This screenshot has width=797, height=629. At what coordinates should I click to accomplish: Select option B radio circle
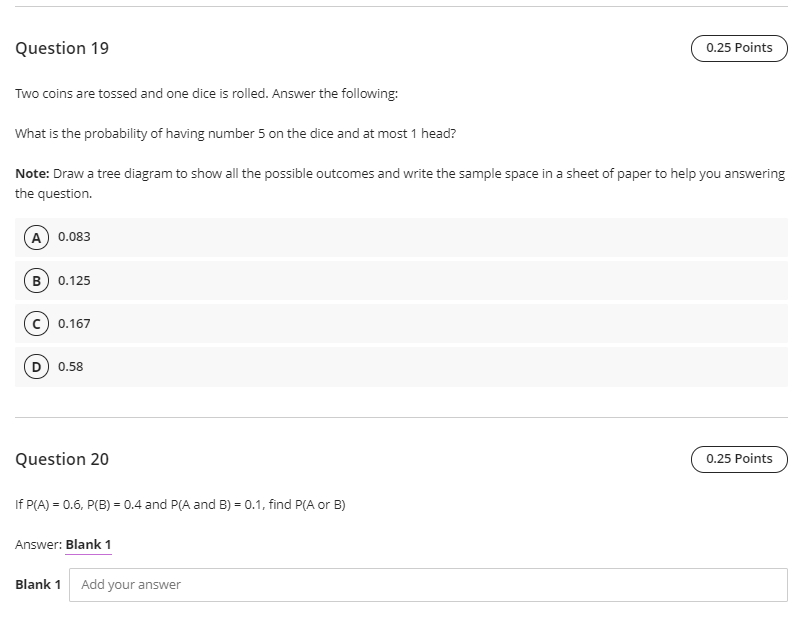click(36, 281)
